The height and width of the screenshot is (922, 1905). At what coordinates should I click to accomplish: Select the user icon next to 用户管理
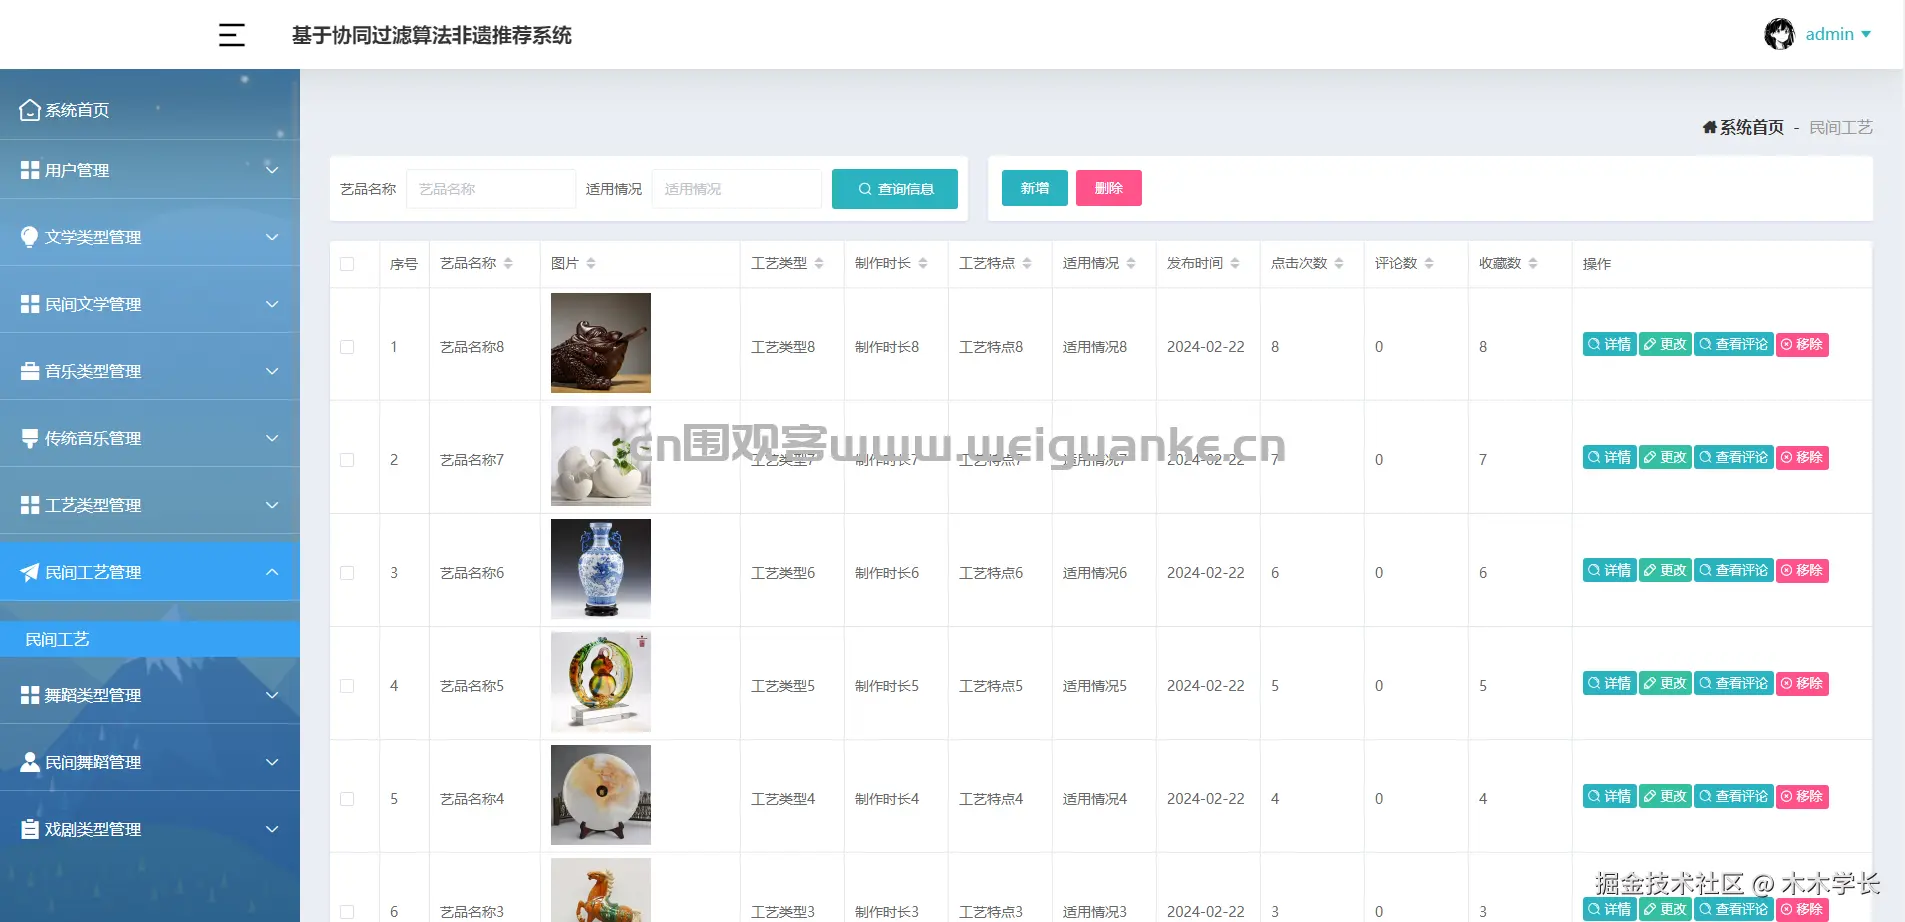coord(28,169)
